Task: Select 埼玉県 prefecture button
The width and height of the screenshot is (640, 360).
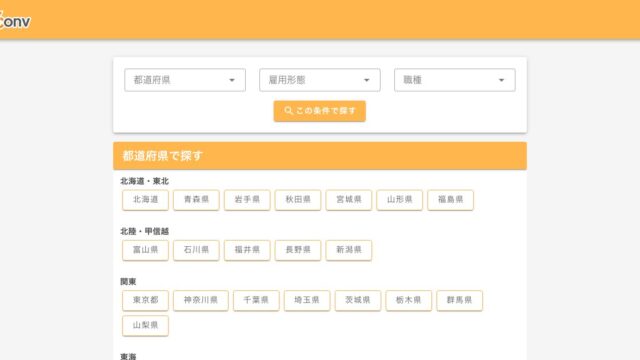Action: tap(307, 300)
